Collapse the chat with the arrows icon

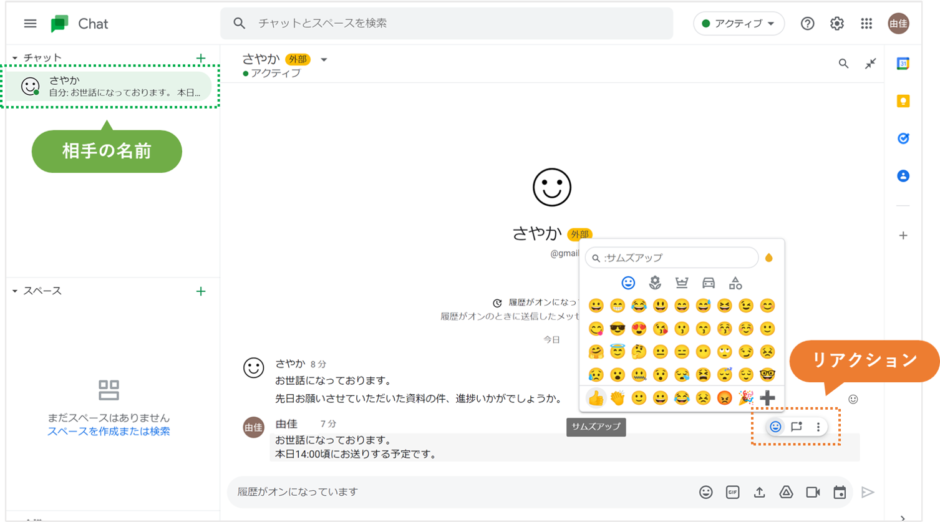[x=870, y=63]
